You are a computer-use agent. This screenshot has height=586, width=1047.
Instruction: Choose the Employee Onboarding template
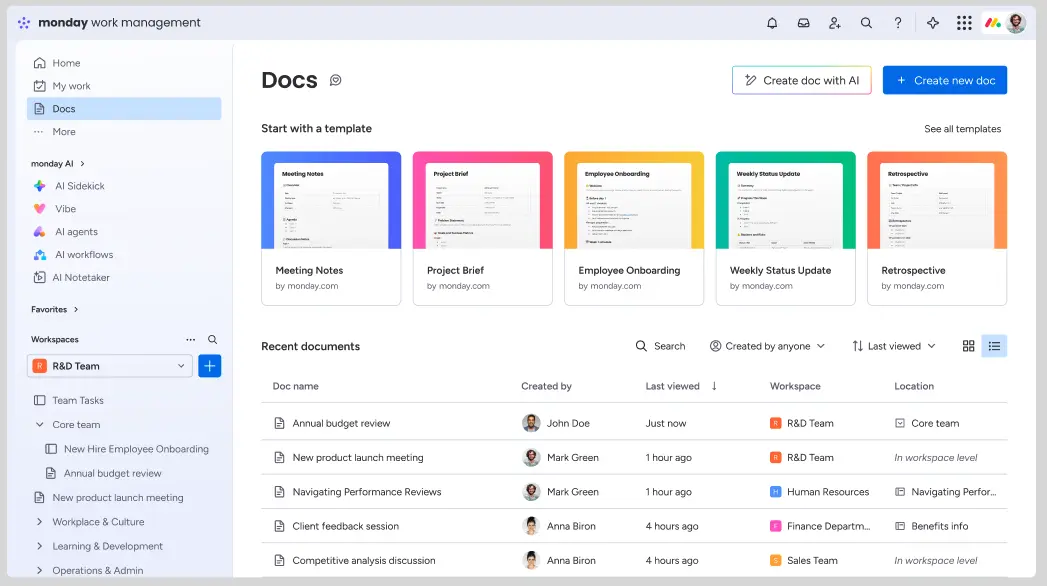(x=634, y=228)
